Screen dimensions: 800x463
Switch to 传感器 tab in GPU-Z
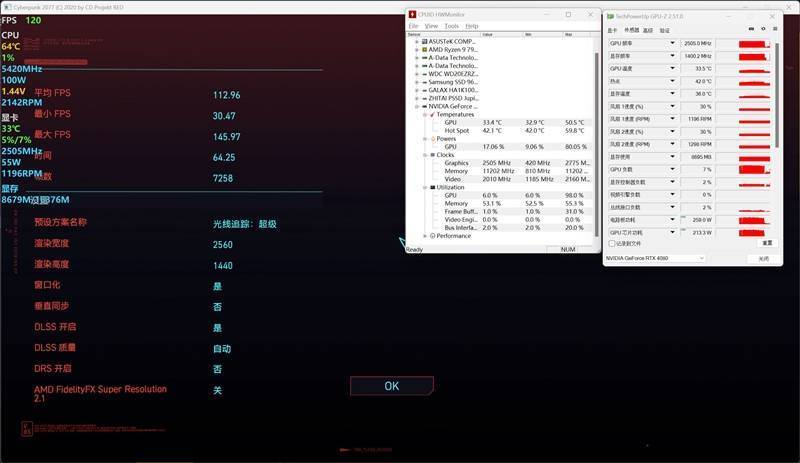(x=632, y=31)
